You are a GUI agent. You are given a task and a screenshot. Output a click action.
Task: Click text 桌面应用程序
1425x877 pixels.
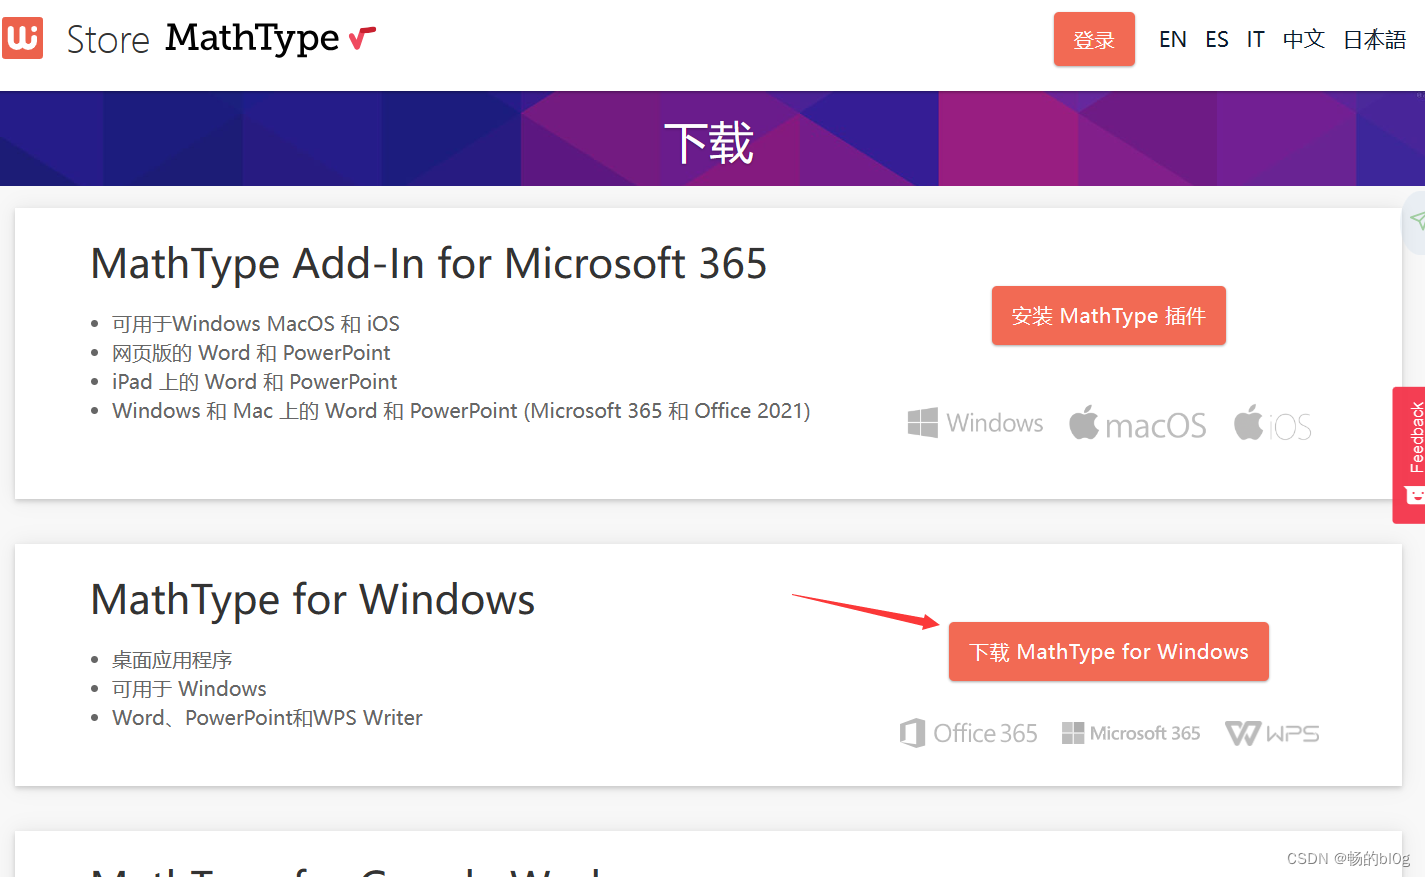(x=172, y=660)
